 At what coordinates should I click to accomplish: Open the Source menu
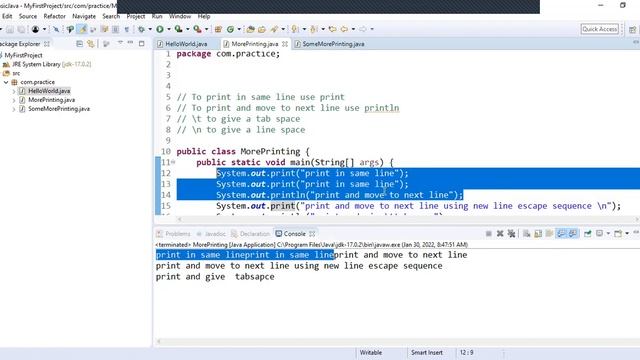tap(28, 16)
